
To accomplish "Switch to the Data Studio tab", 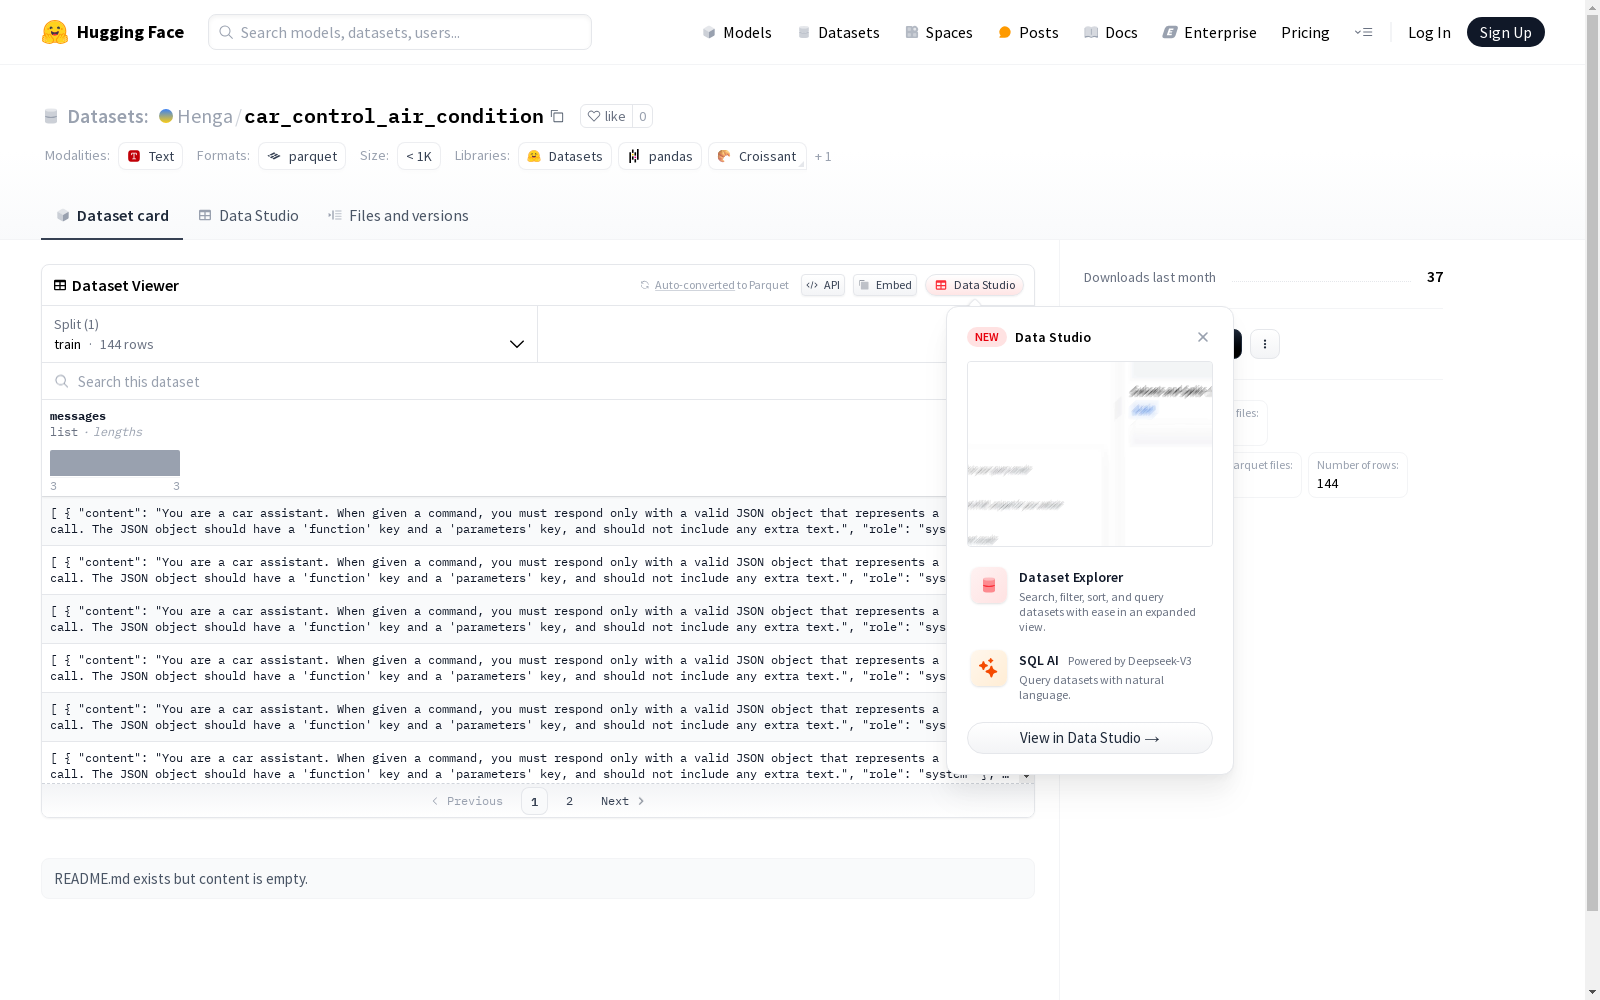I will [248, 216].
